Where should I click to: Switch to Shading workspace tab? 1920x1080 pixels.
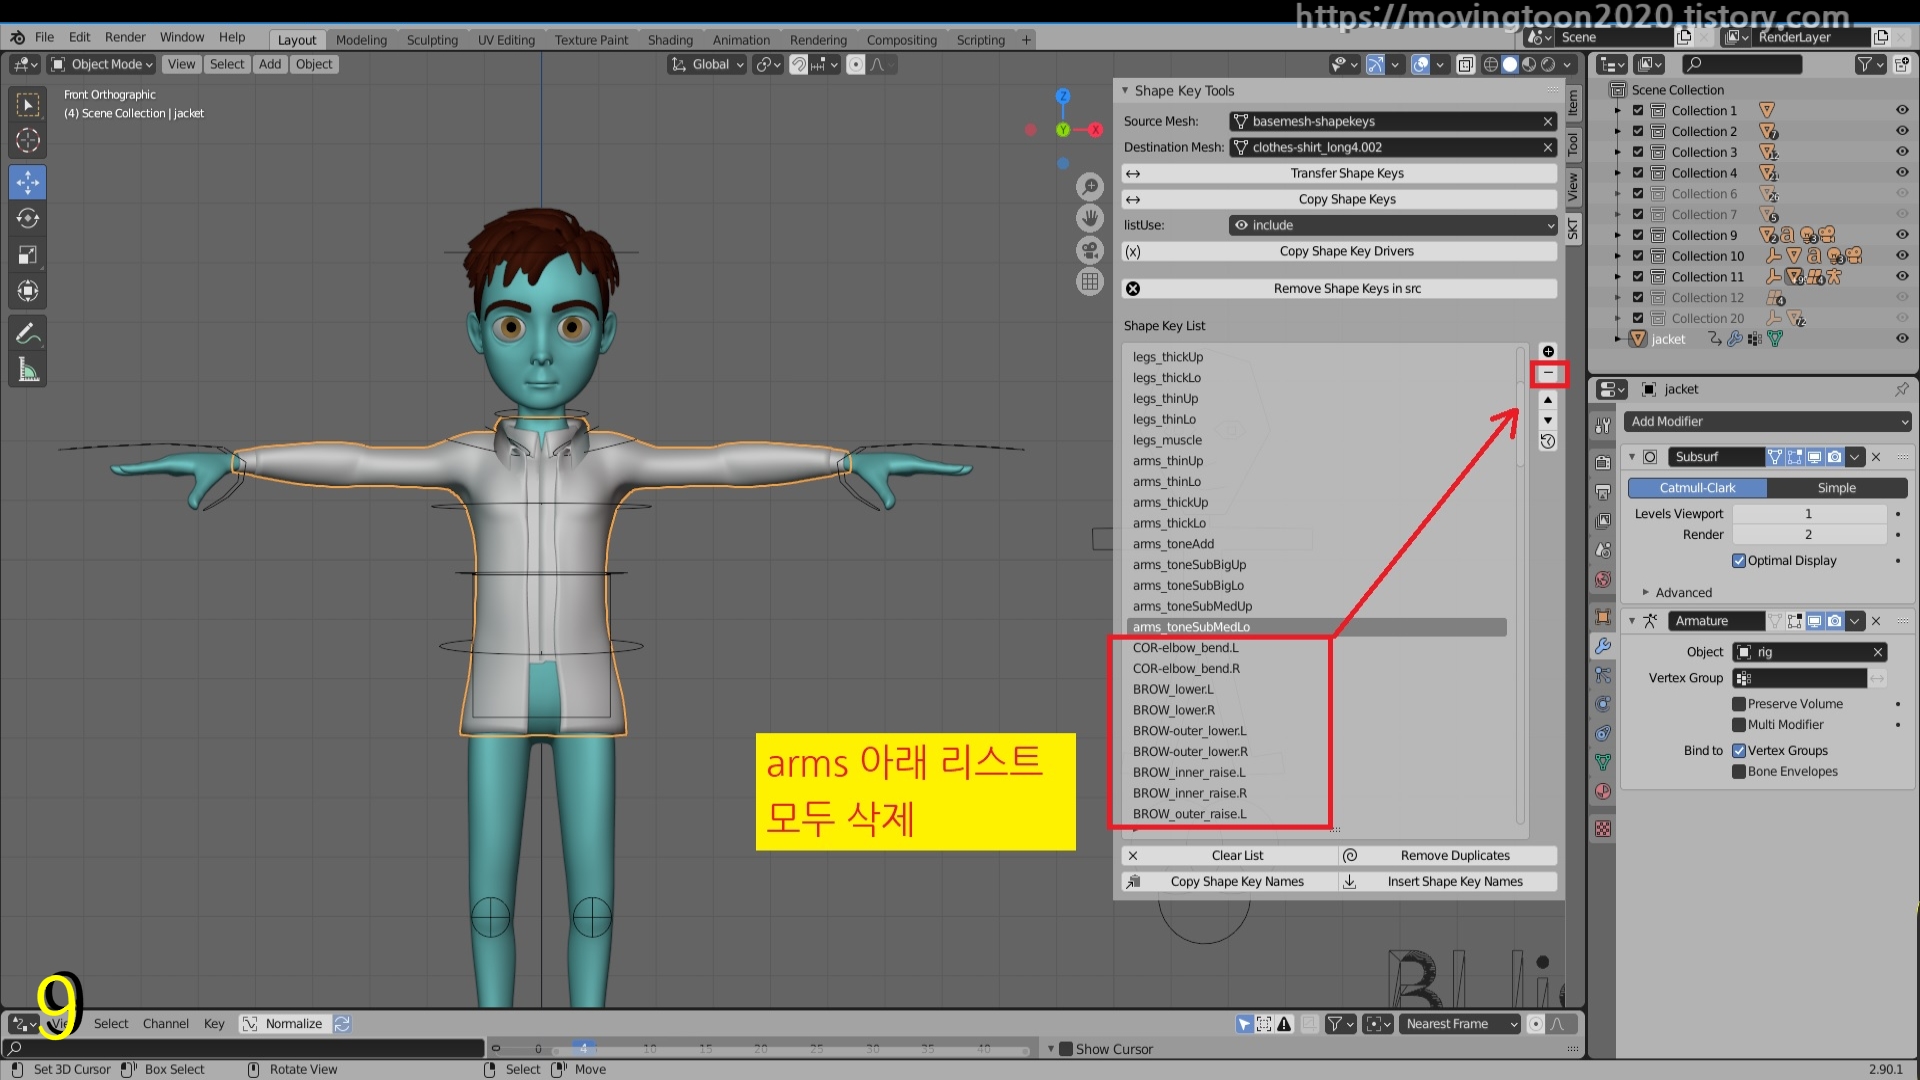click(x=670, y=40)
